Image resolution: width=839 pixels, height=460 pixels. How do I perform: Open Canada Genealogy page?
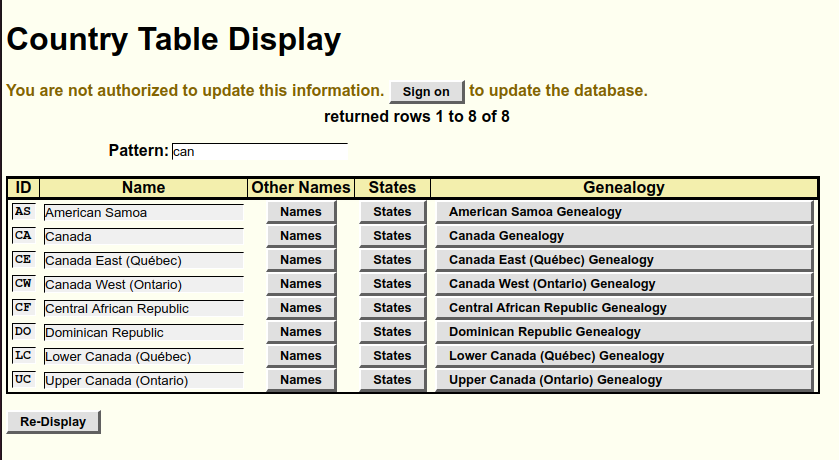(x=624, y=236)
